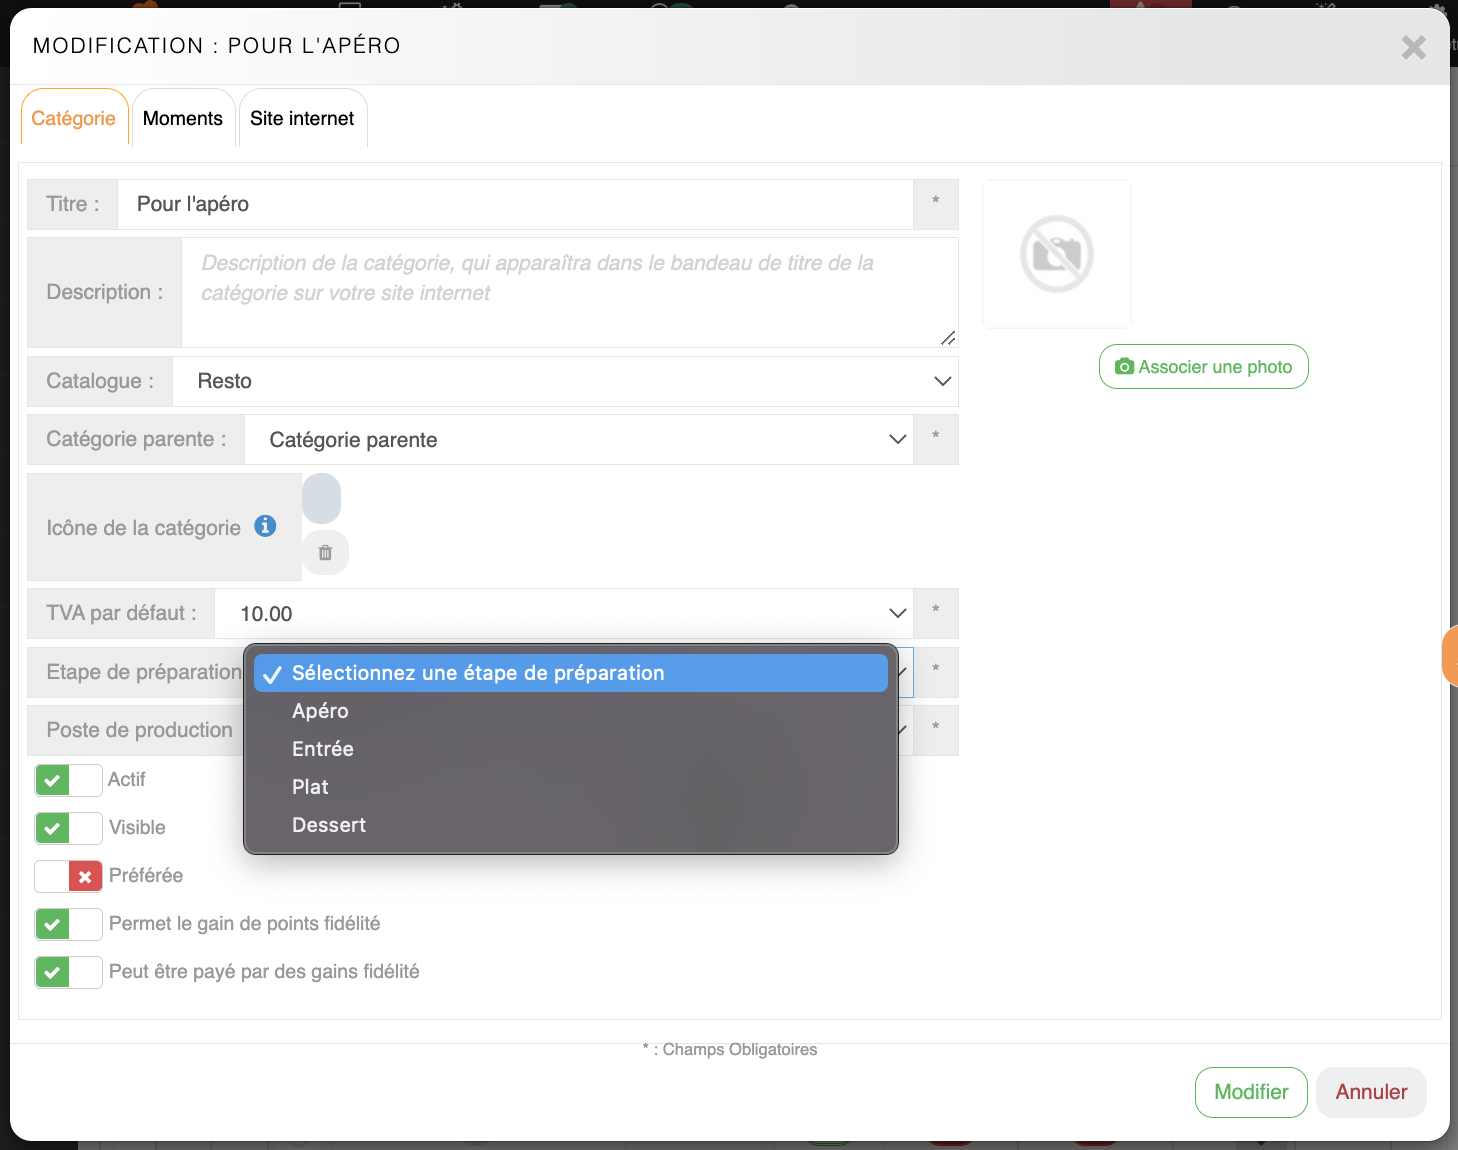1458x1150 pixels.
Task: Toggle the Visible switch
Action: coord(68,828)
